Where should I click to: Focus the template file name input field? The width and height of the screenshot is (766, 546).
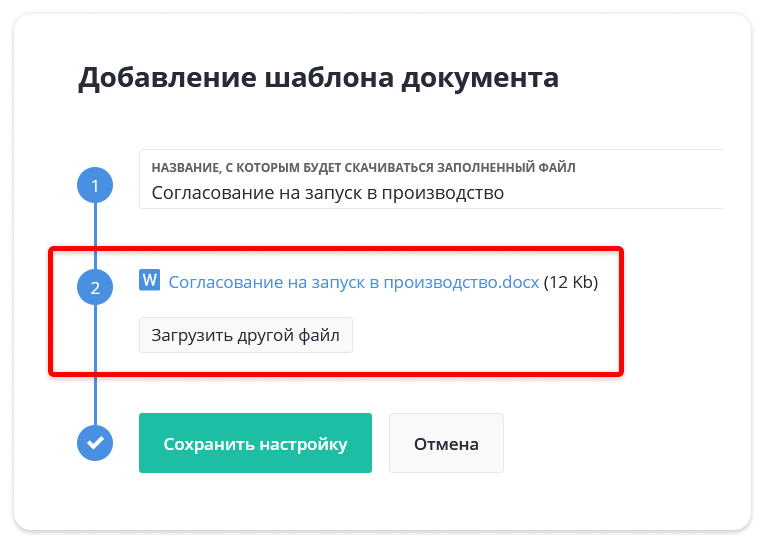pos(431,179)
